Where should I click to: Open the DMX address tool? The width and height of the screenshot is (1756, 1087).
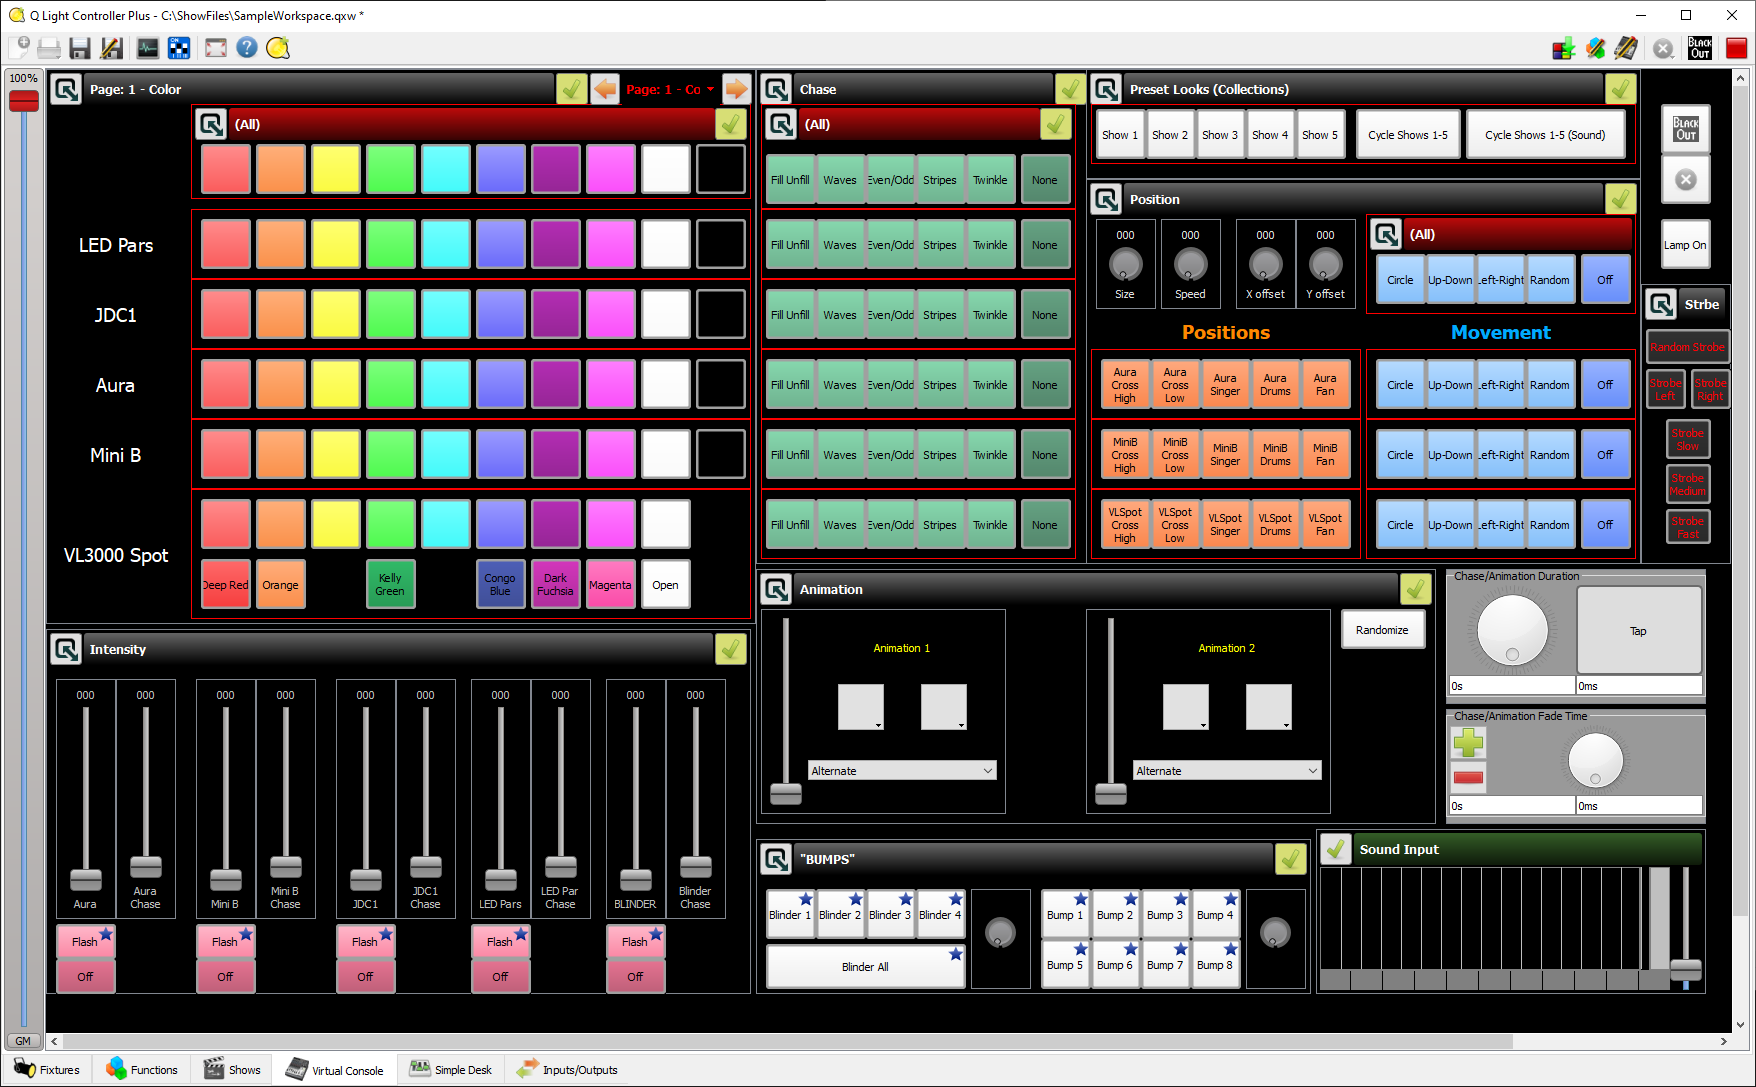click(x=179, y=47)
